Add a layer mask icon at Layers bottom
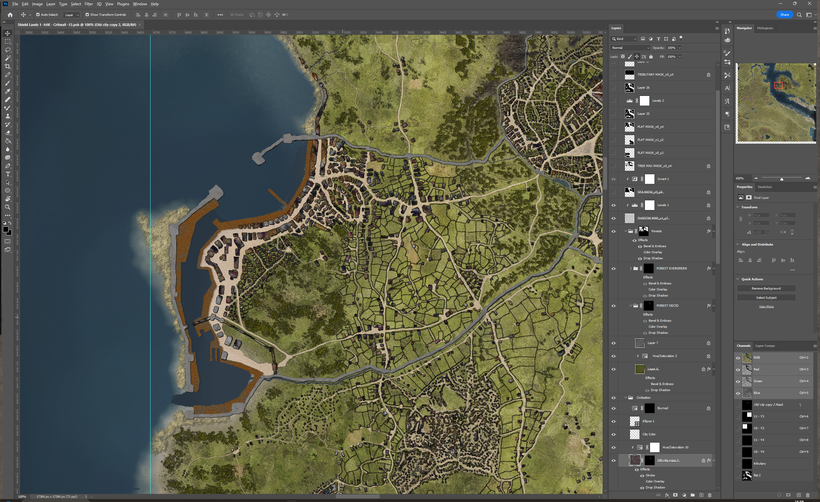Image resolution: width=820 pixels, height=502 pixels. pos(675,495)
